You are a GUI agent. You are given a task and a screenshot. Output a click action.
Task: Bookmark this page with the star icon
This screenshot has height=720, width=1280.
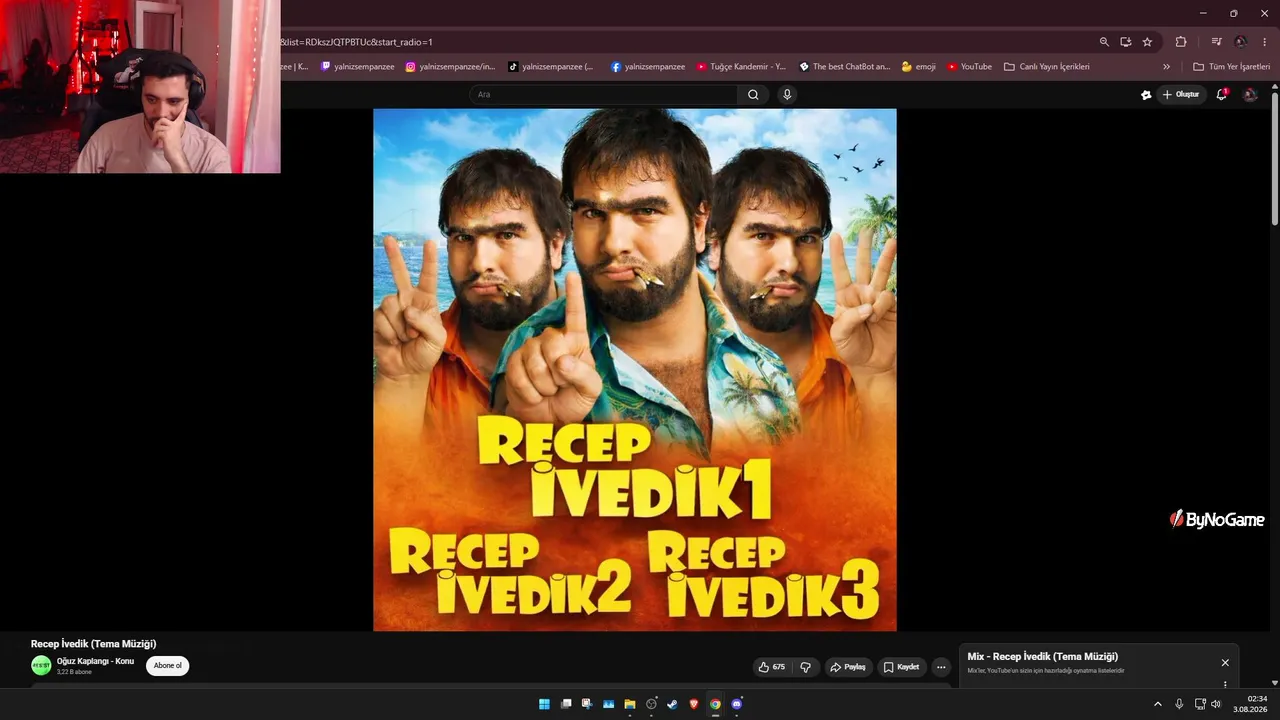coord(1147,42)
